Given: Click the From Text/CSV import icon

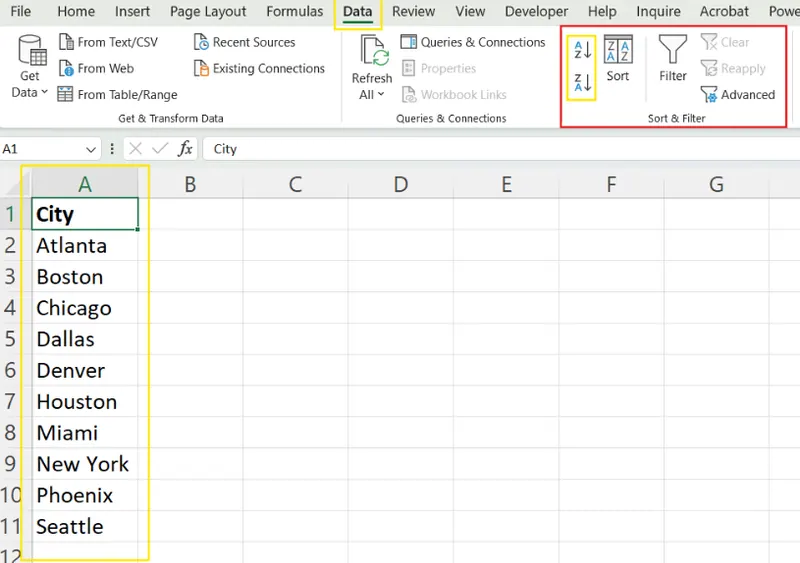Looking at the screenshot, I should (x=108, y=42).
